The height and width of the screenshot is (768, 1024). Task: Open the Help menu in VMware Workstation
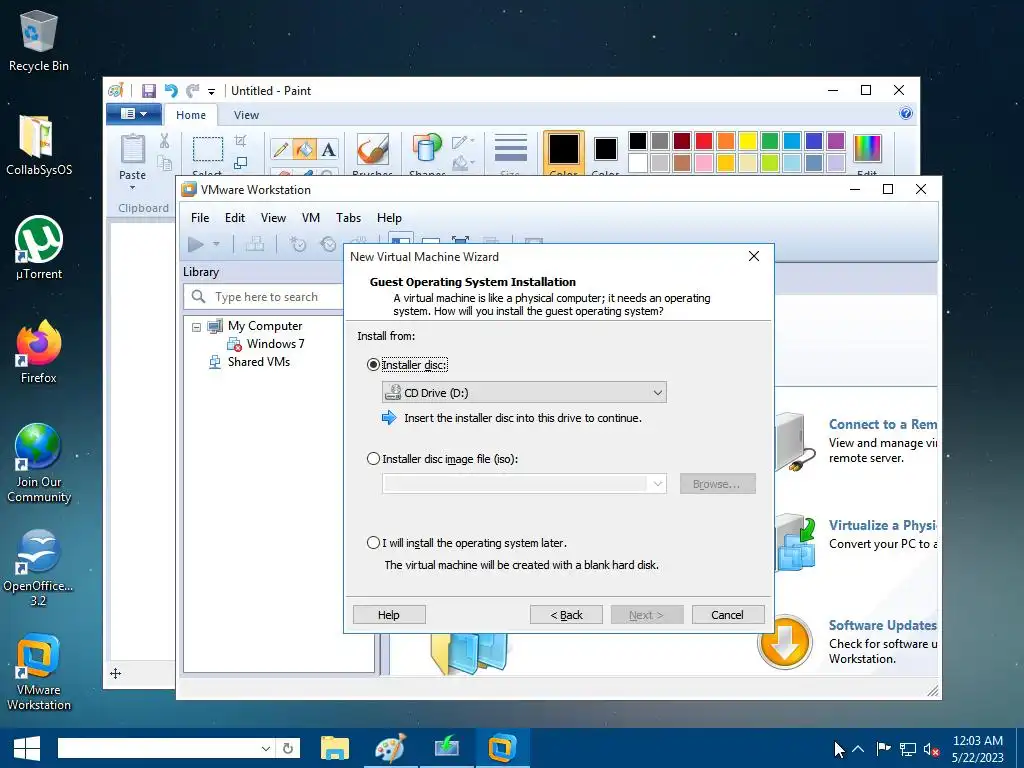tap(389, 218)
